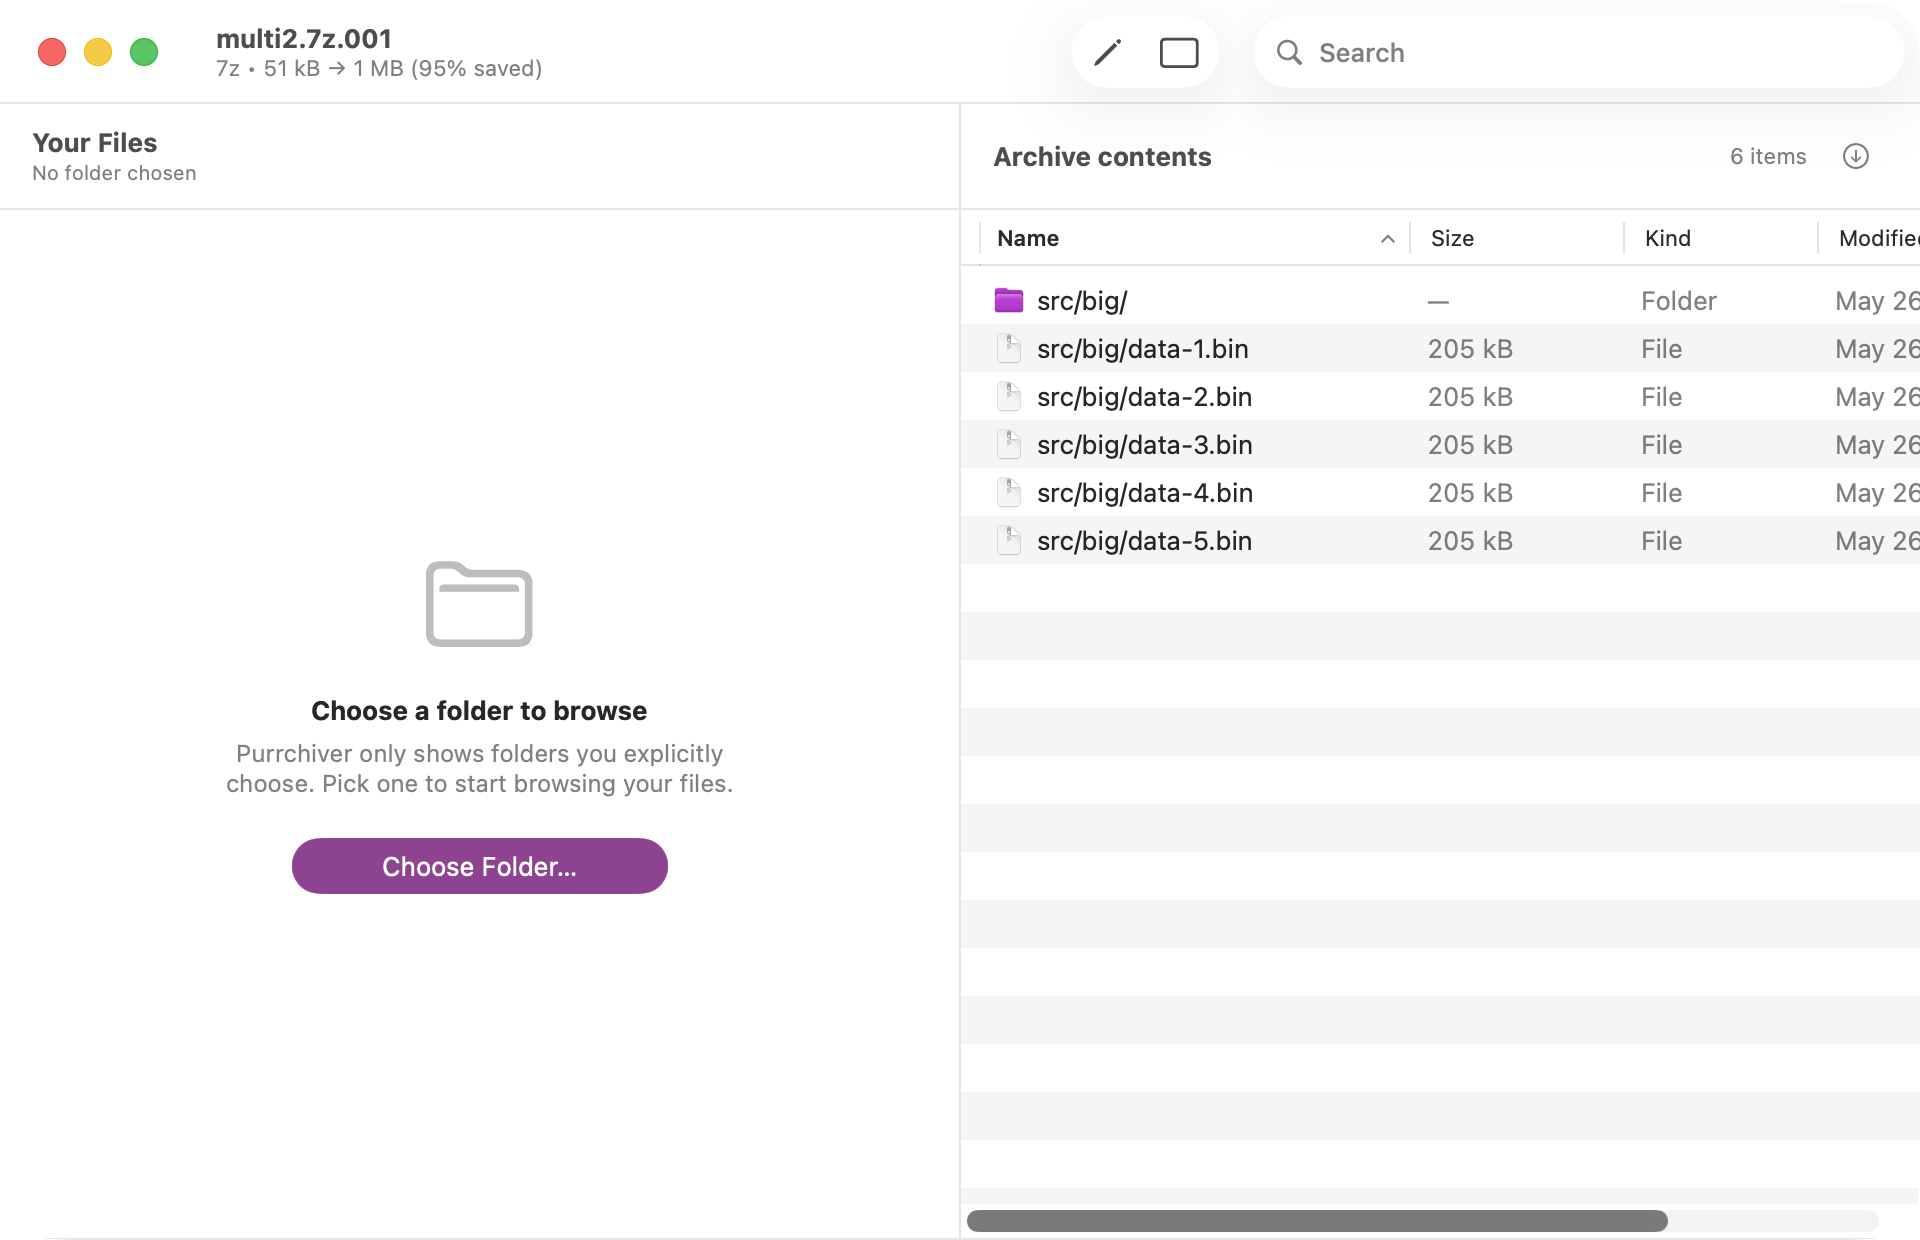Click the May 26 date of src/big/
The width and height of the screenshot is (1920, 1240).
(x=1877, y=300)
